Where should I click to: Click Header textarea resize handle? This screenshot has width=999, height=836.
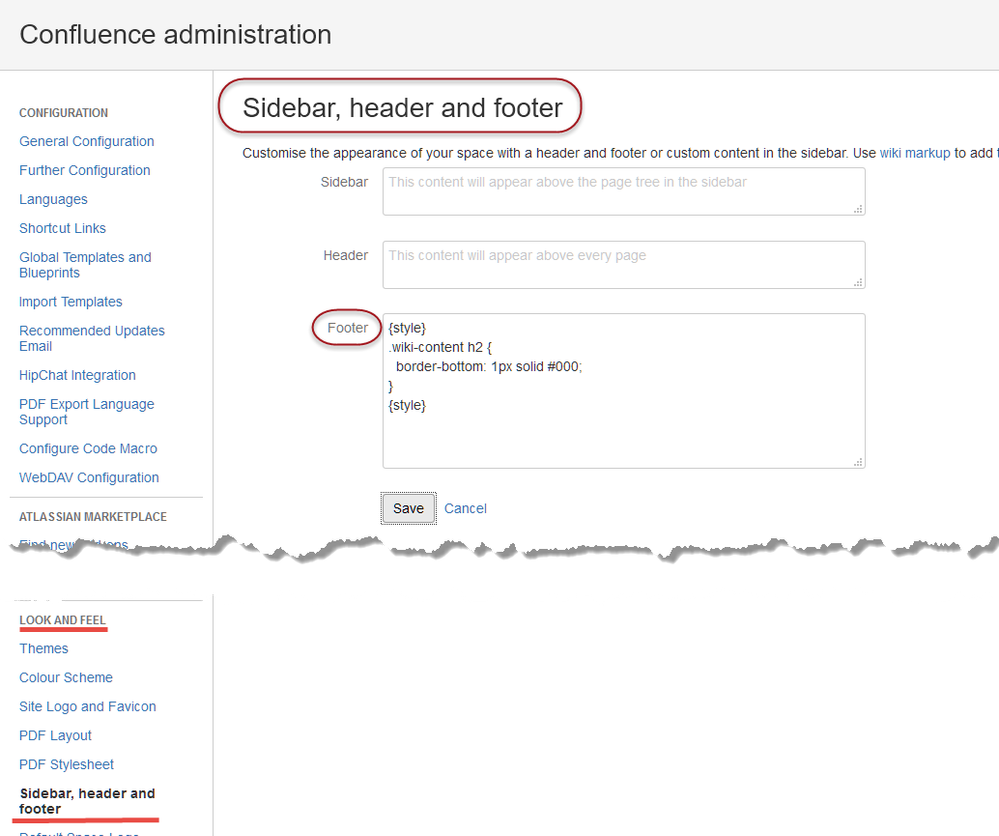[858, 282]
